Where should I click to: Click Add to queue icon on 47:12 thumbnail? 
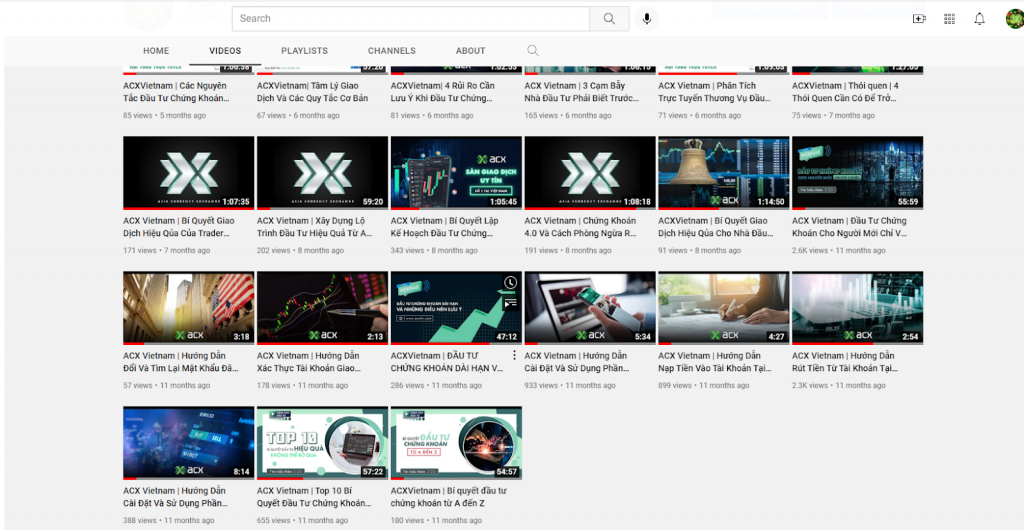(510, 302)
